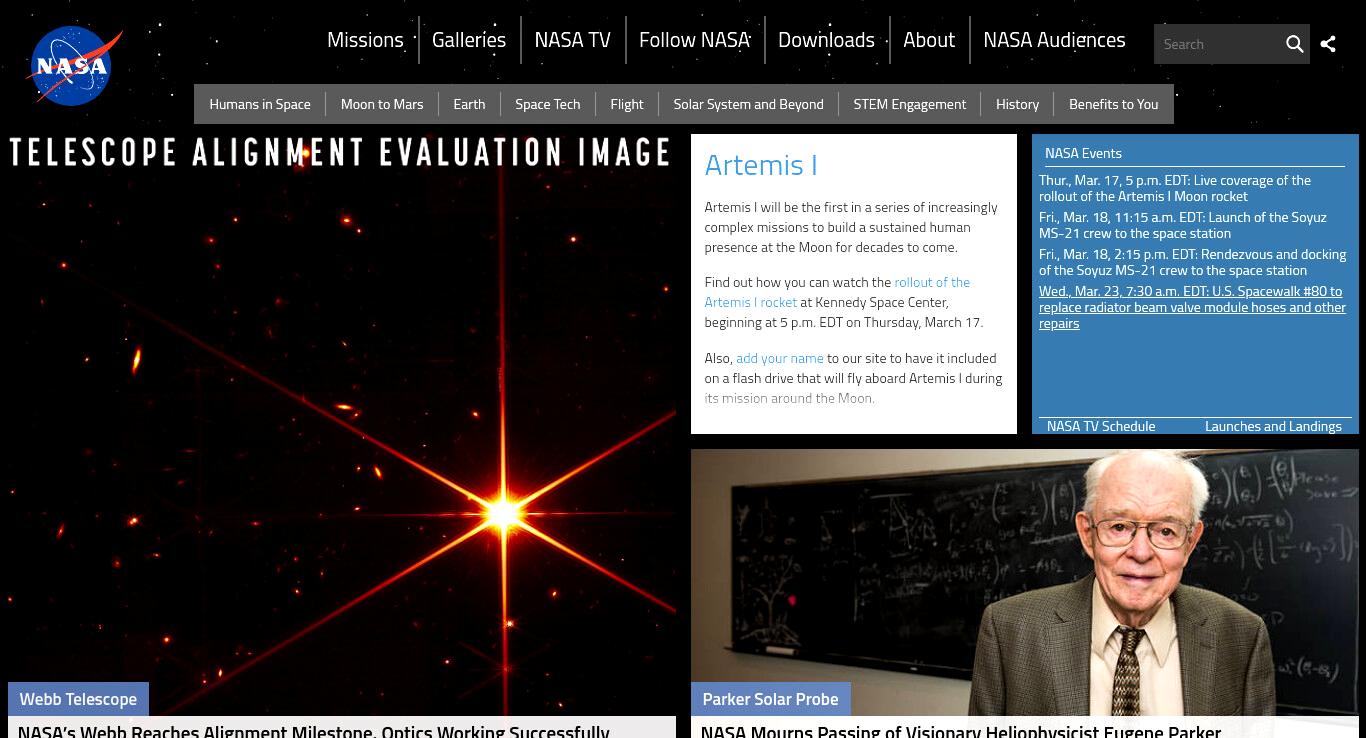Select the History topic
Image resolution: width=1366 pixels, height=738 pixels.
tap(1017, 104)
